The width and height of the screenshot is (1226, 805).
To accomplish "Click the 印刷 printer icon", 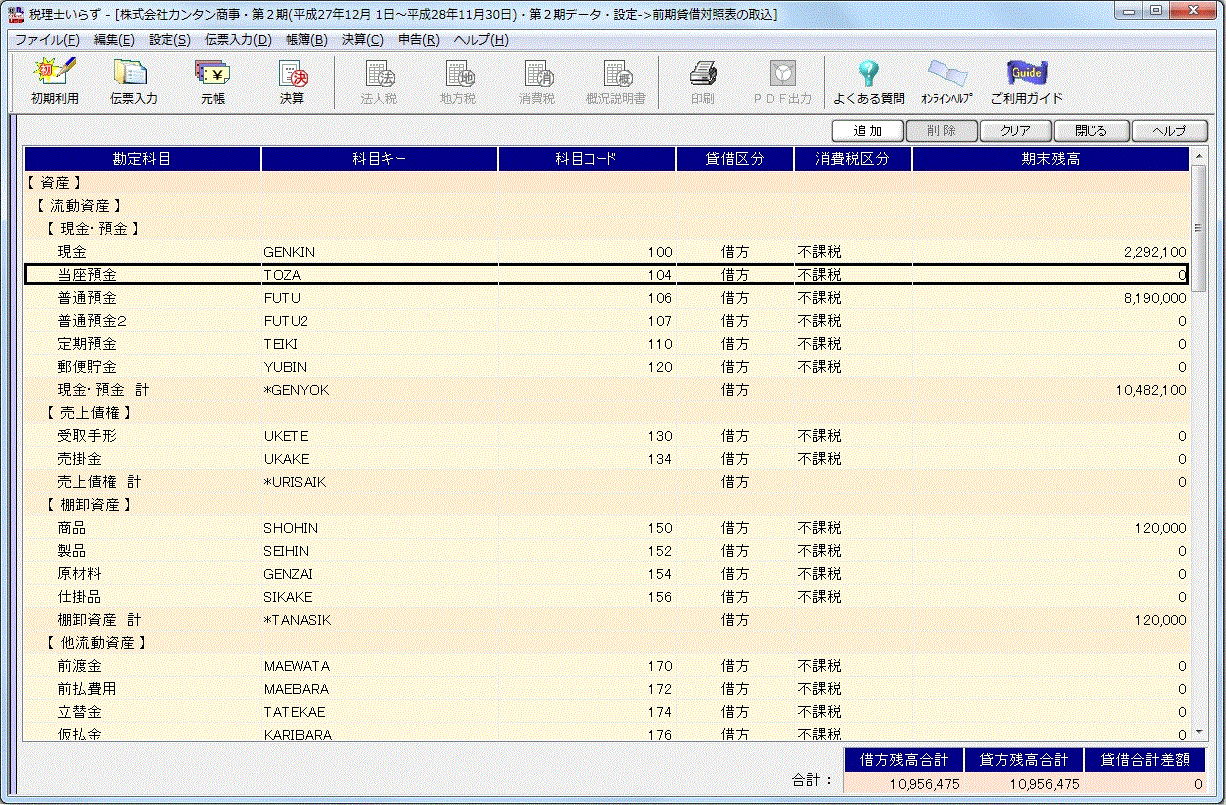I will [x=702, y=81].
